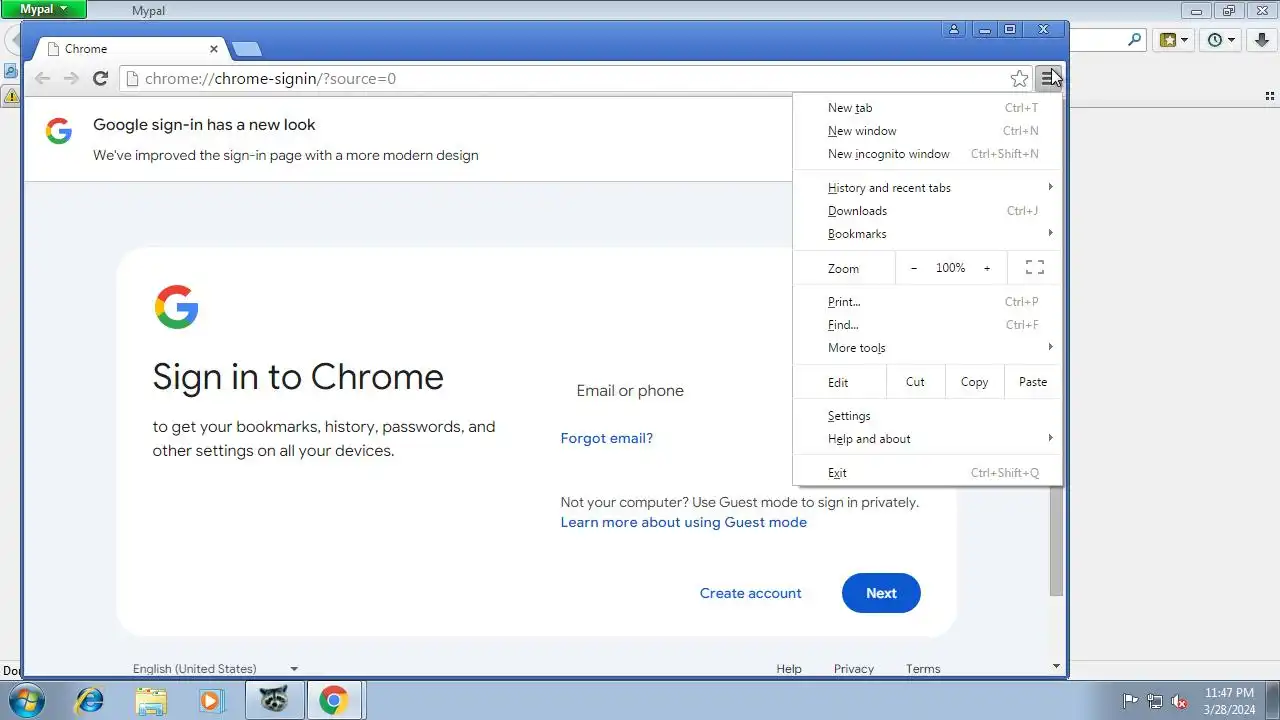Close the Chrome tab with its X
This screenshot has width=1280, height=720.
point(213,48)
